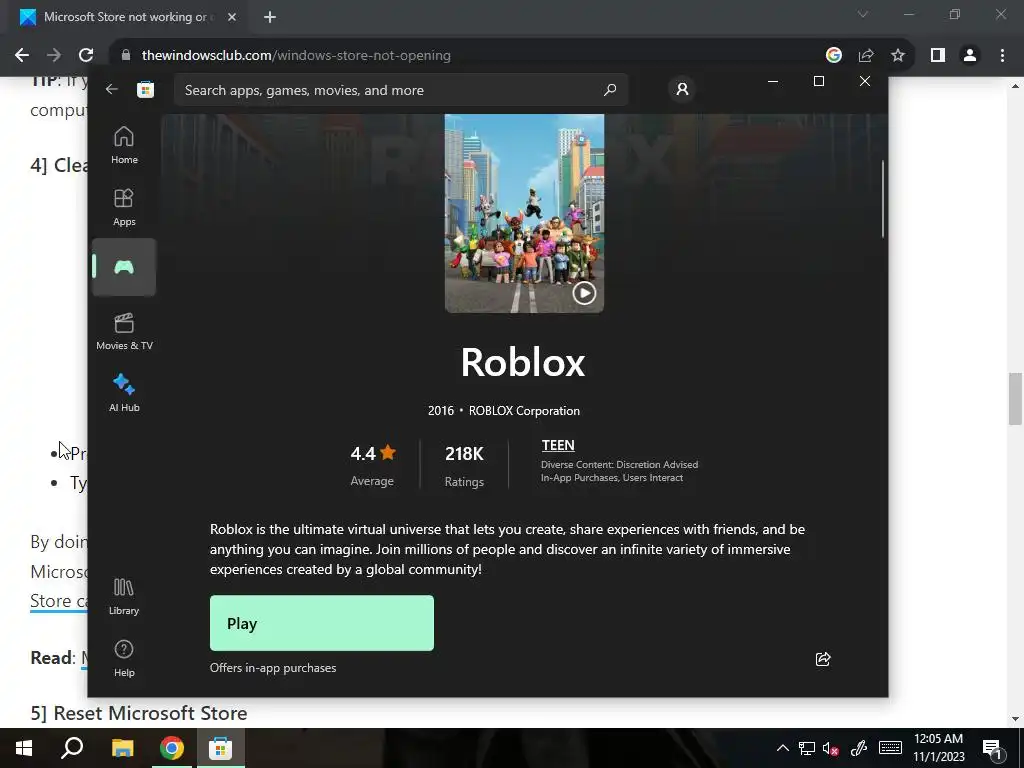Screen dimensions: 1024x768
Task: Click the Store back arrow
Action: click(x=112, y=89)
